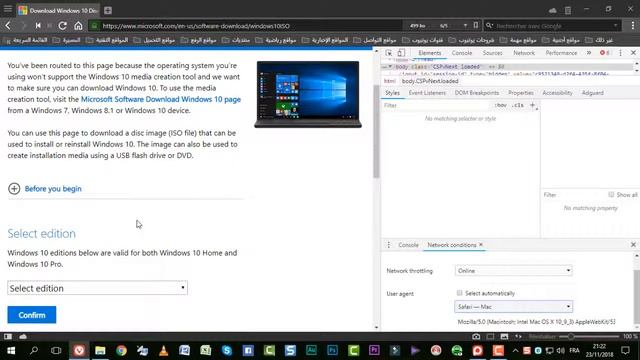Open the vertical three-dot browser menu
The width and height of the screenshot is (640, 360).
click(633, 26)
